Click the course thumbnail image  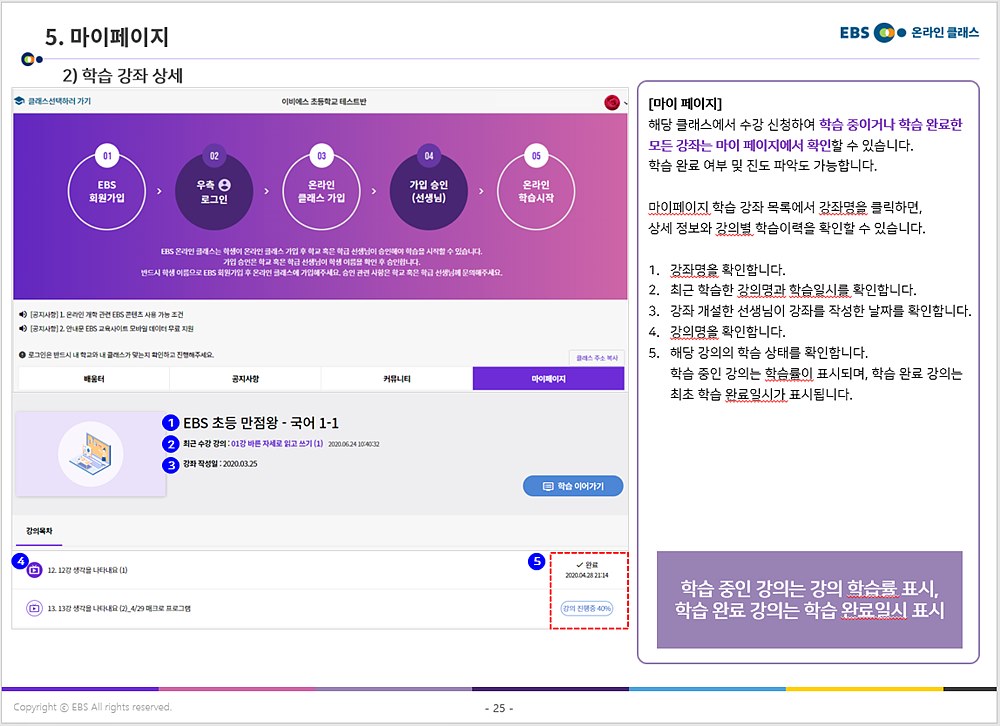point(91,454)
